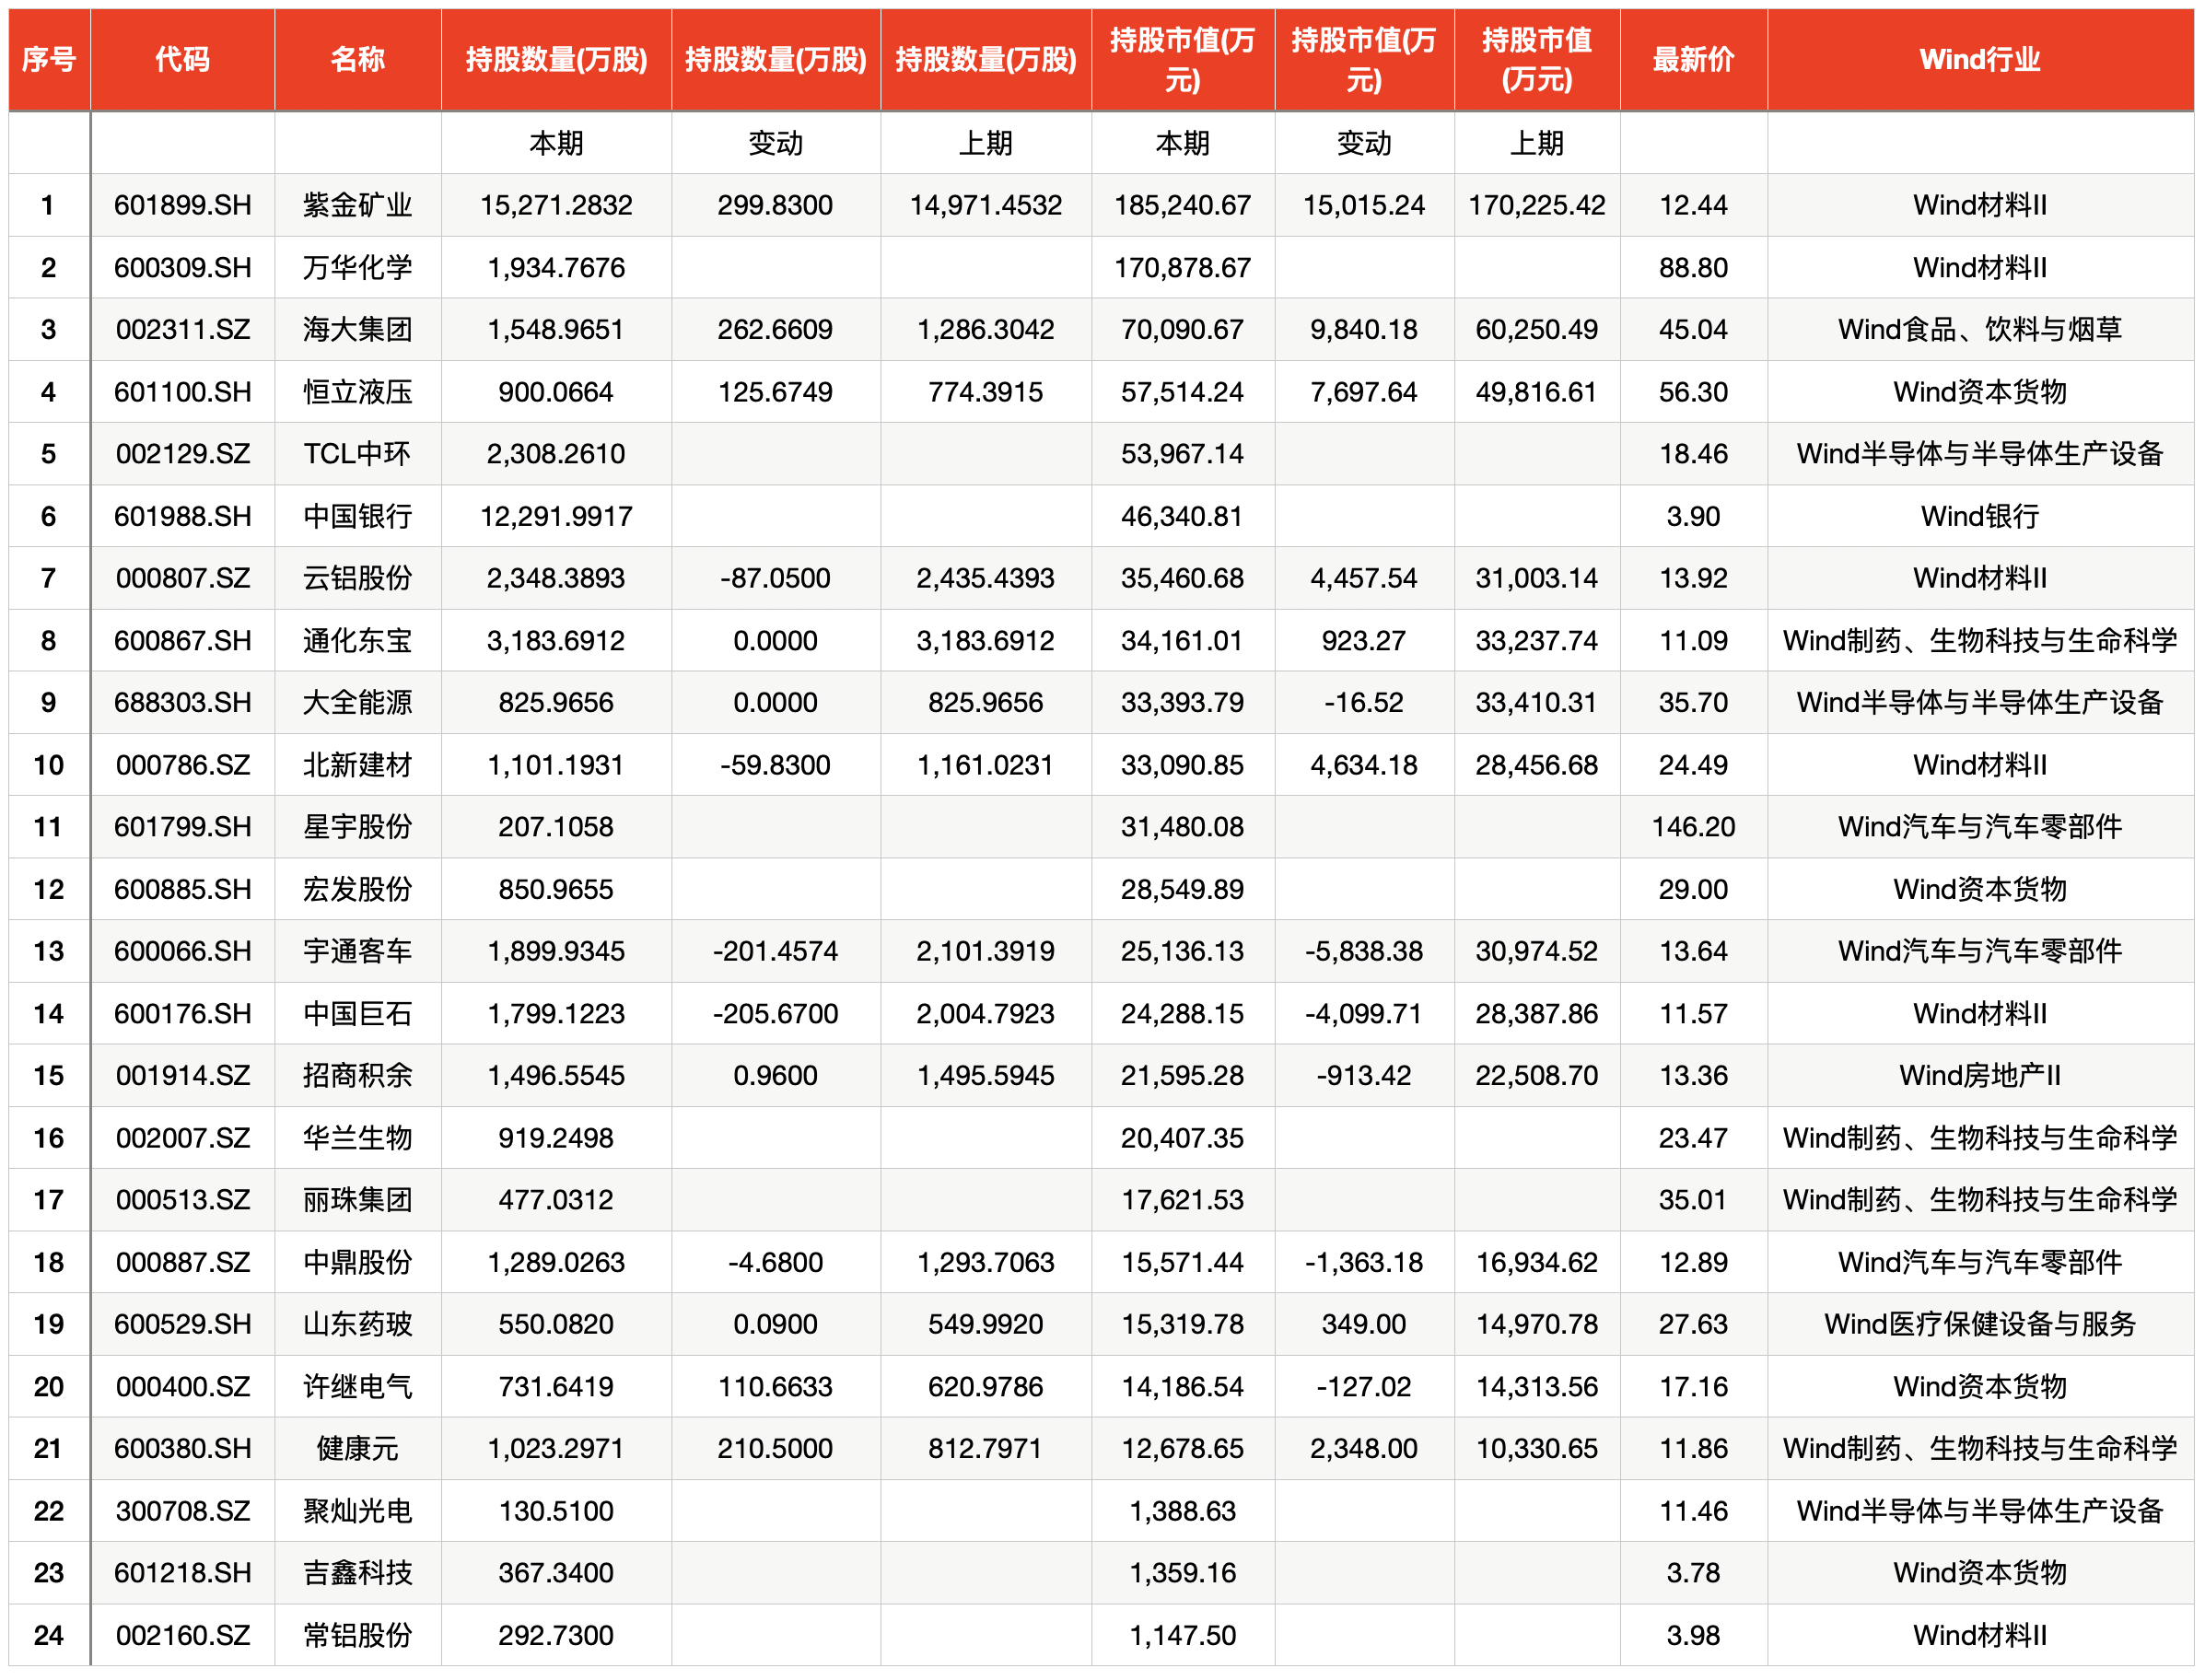
Task: Select the 紫金矿业 name cell
Action: tap(358, 206)
